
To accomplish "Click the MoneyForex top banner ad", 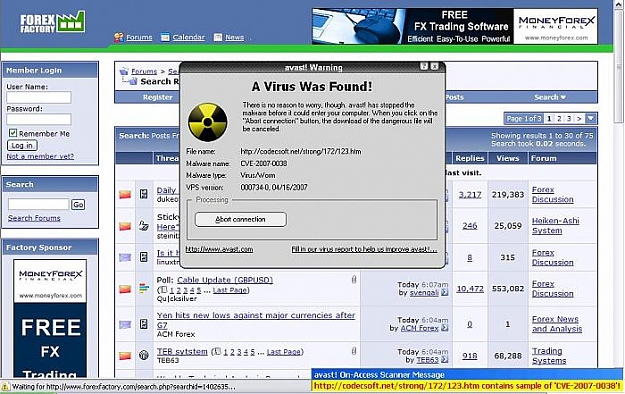I will click(455, 26).
